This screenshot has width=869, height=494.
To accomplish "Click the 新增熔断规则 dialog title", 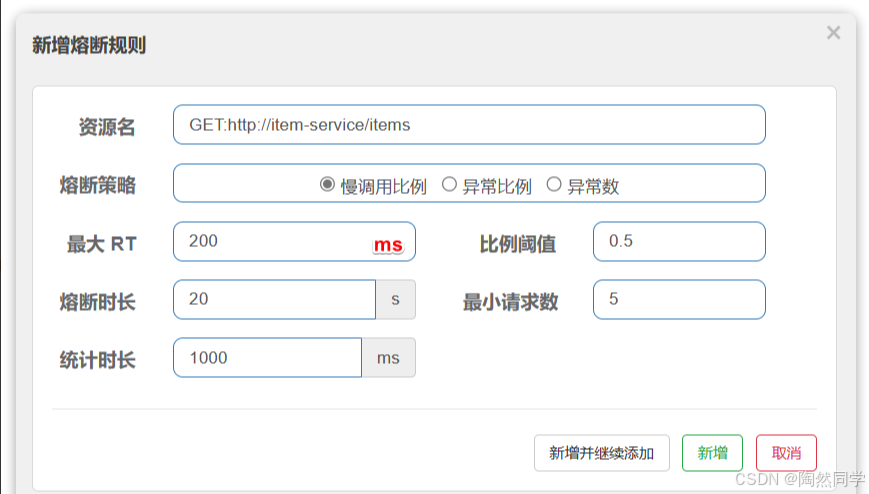I will (x=89, y=45).
